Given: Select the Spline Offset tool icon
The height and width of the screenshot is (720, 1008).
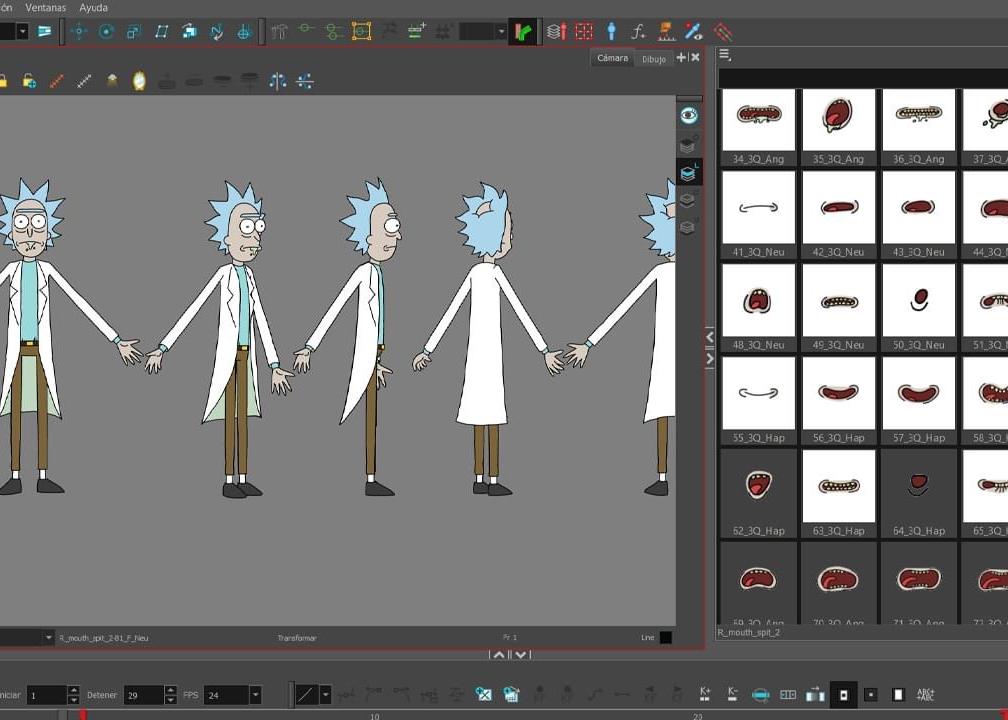Looking at the screenshot, I should (217, 32).
